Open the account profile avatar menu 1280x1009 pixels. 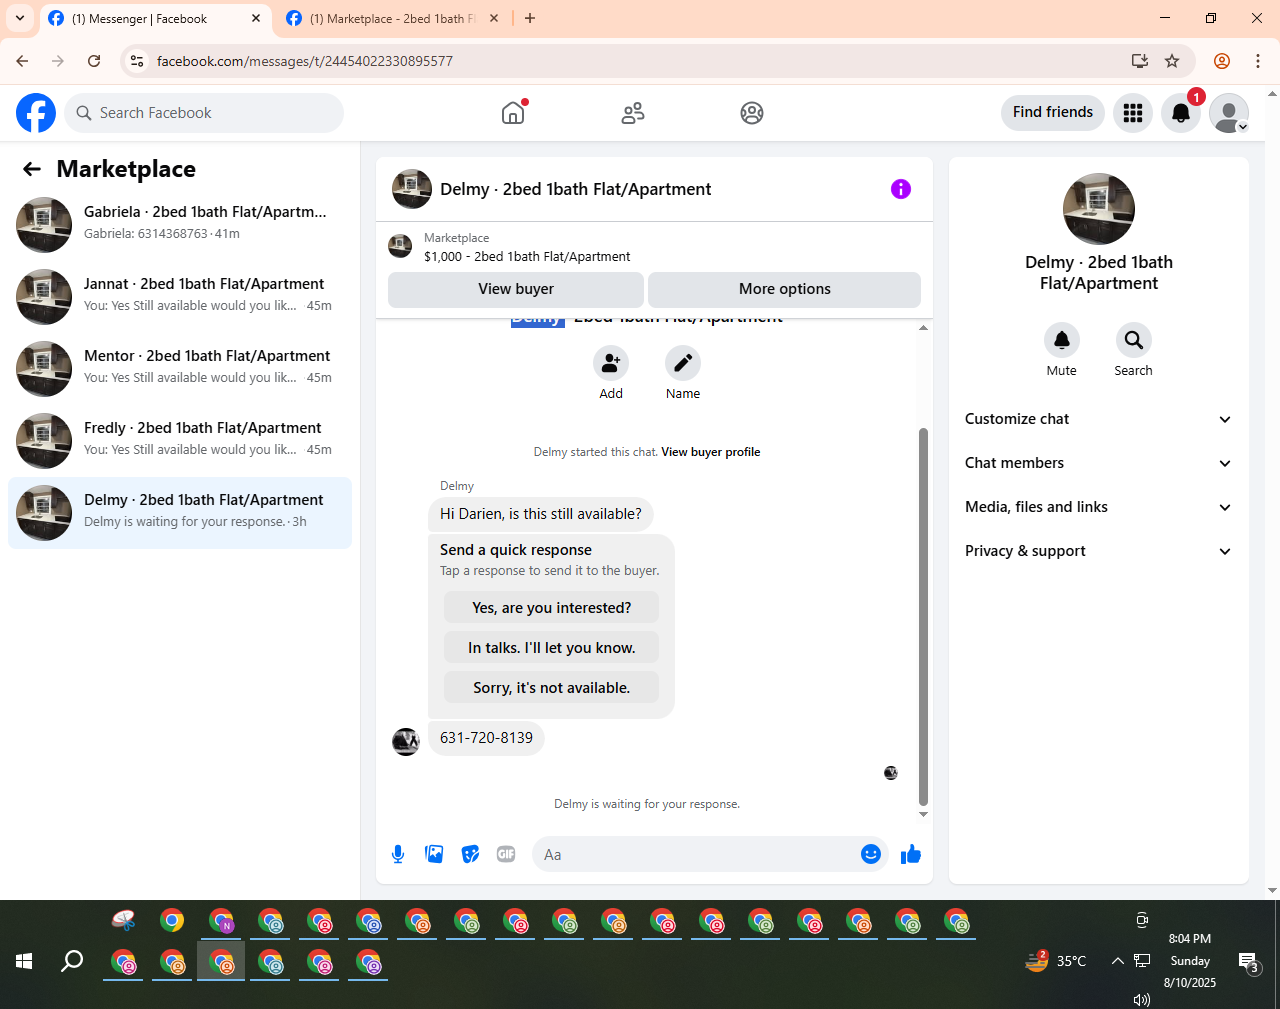[x=1229, y=113]
